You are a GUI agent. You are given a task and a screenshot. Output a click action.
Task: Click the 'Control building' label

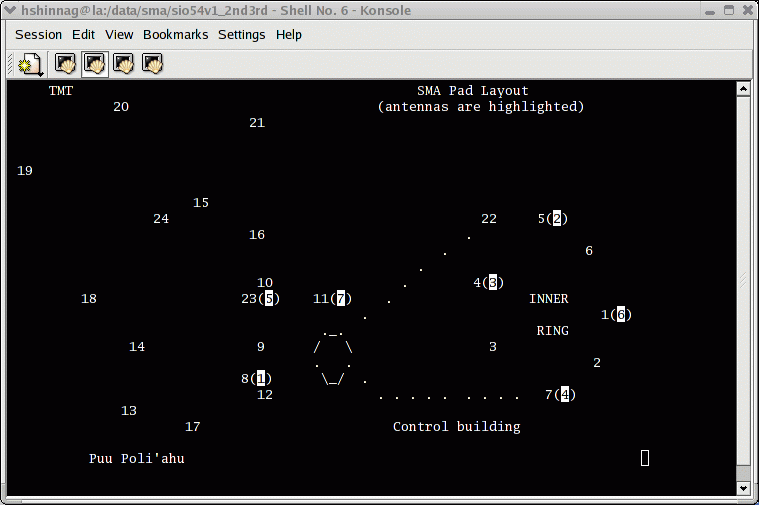(x=457, y=427)
